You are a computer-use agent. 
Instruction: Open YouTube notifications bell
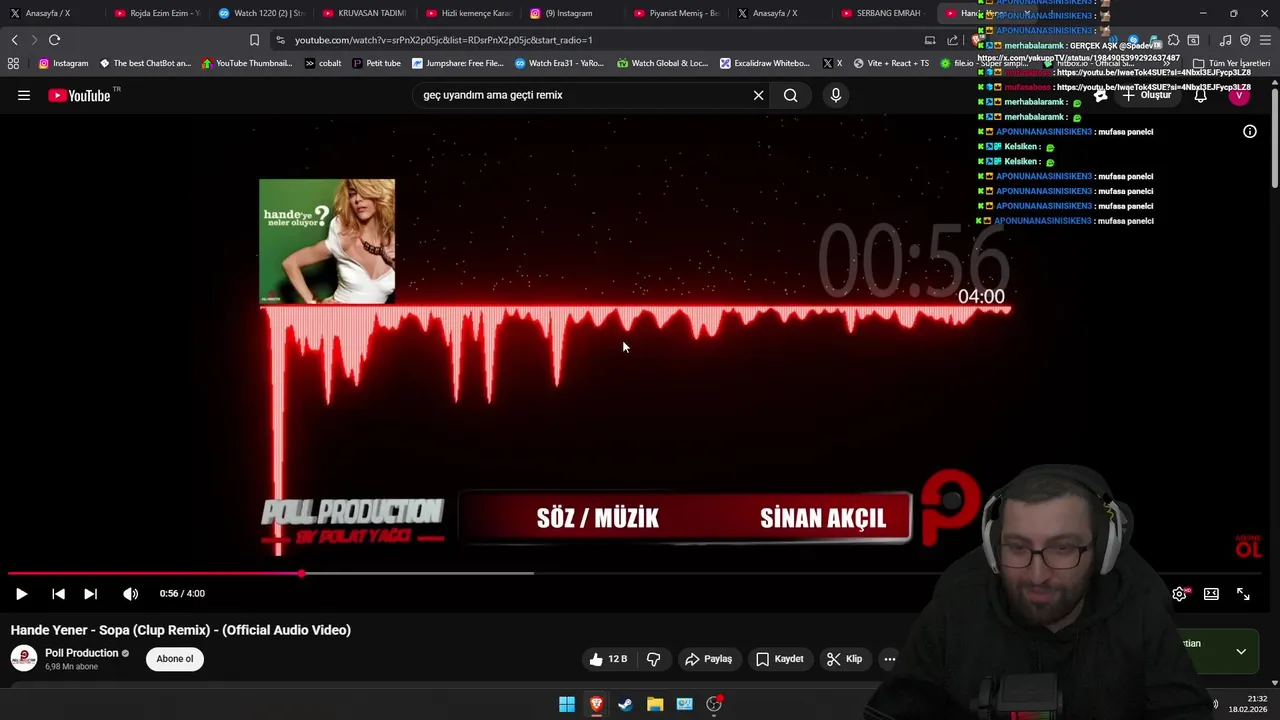1200,96
